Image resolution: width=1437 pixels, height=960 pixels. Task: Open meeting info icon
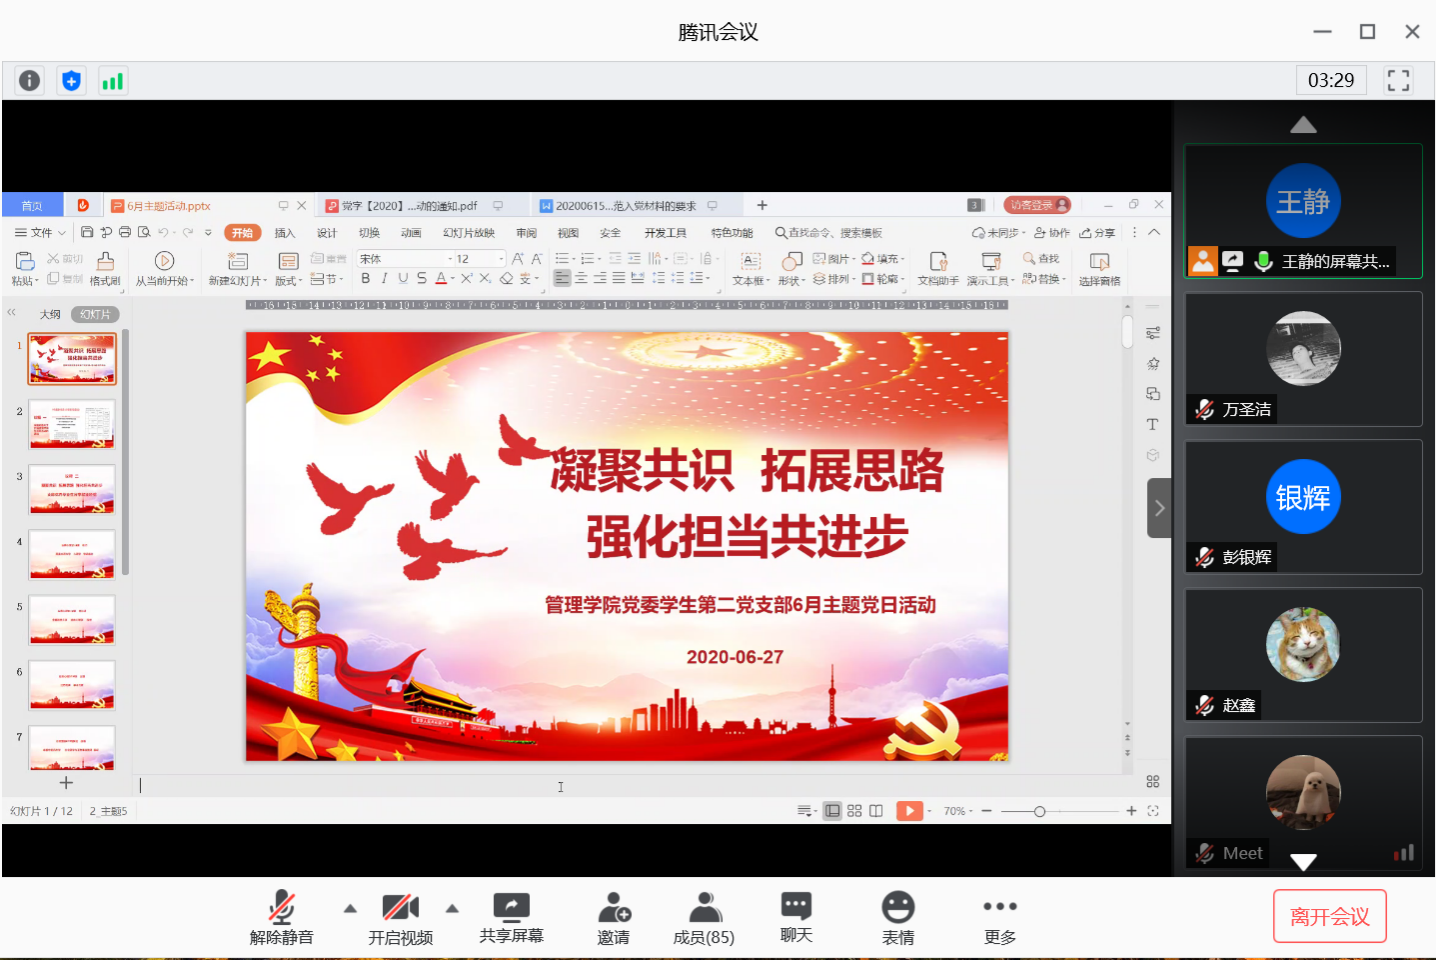point(30,81)
